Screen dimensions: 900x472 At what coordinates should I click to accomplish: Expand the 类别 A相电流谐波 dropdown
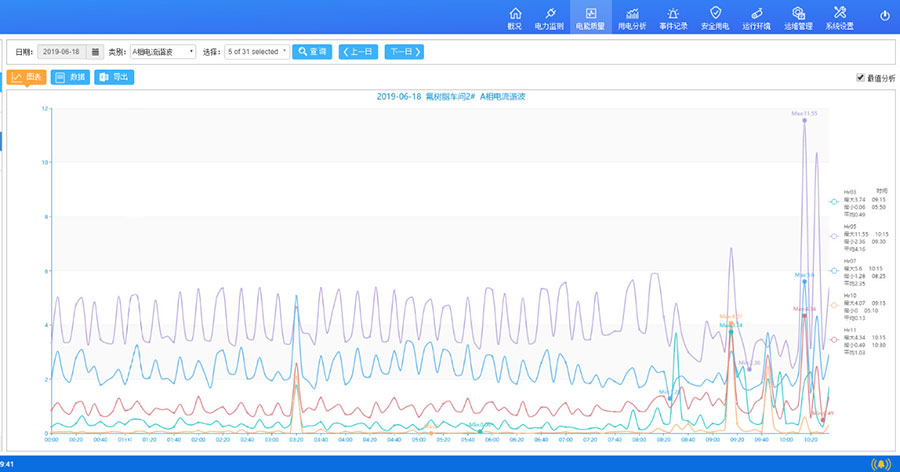click(162, 51)
